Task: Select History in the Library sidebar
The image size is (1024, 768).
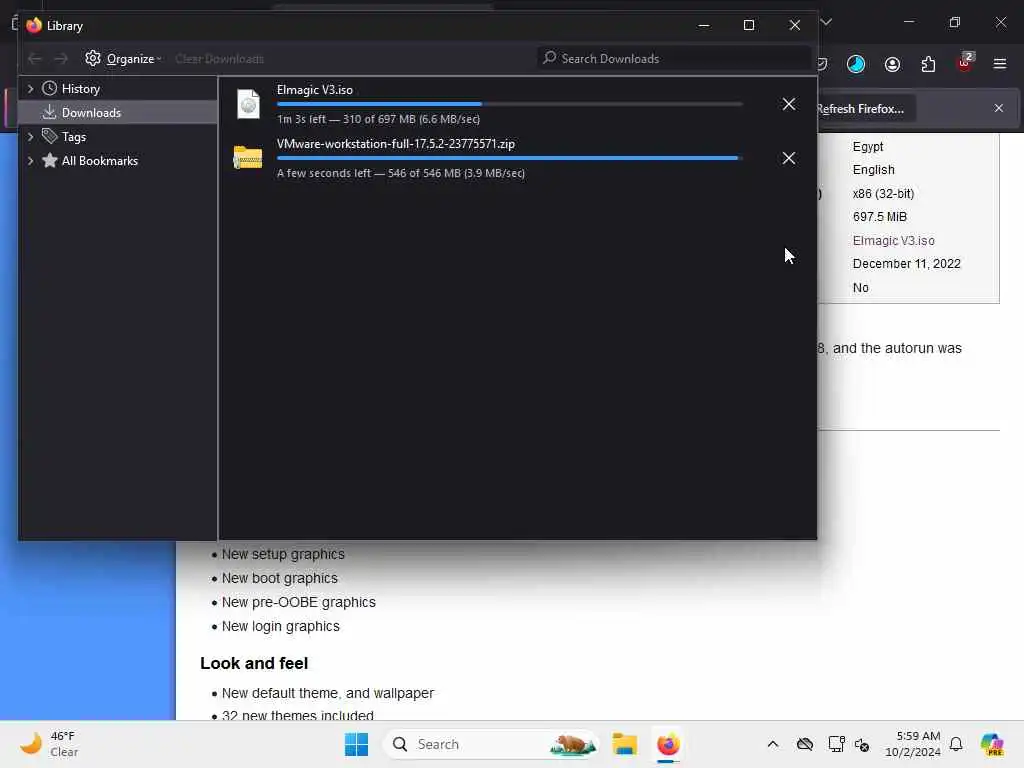Action: tap(81, 89)
